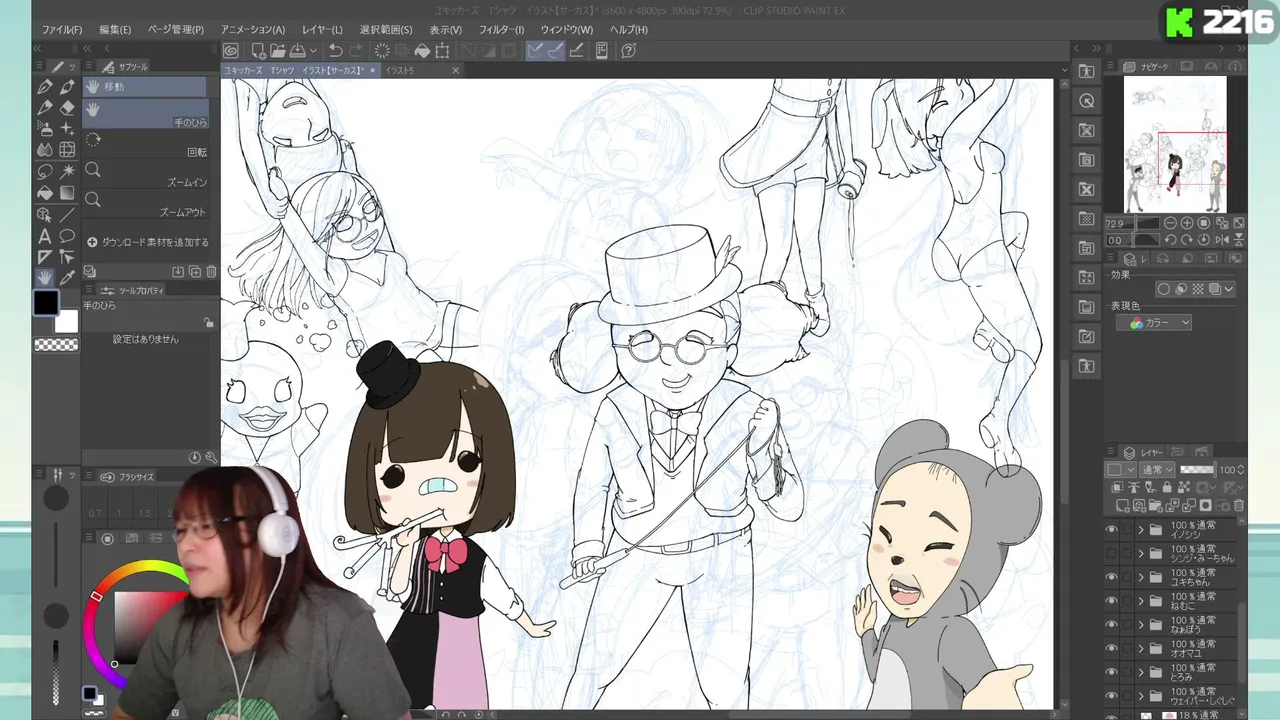Hide the イノシシ layer folder
This screenshot has height=720, width=1280.
tap(1111, 530)
